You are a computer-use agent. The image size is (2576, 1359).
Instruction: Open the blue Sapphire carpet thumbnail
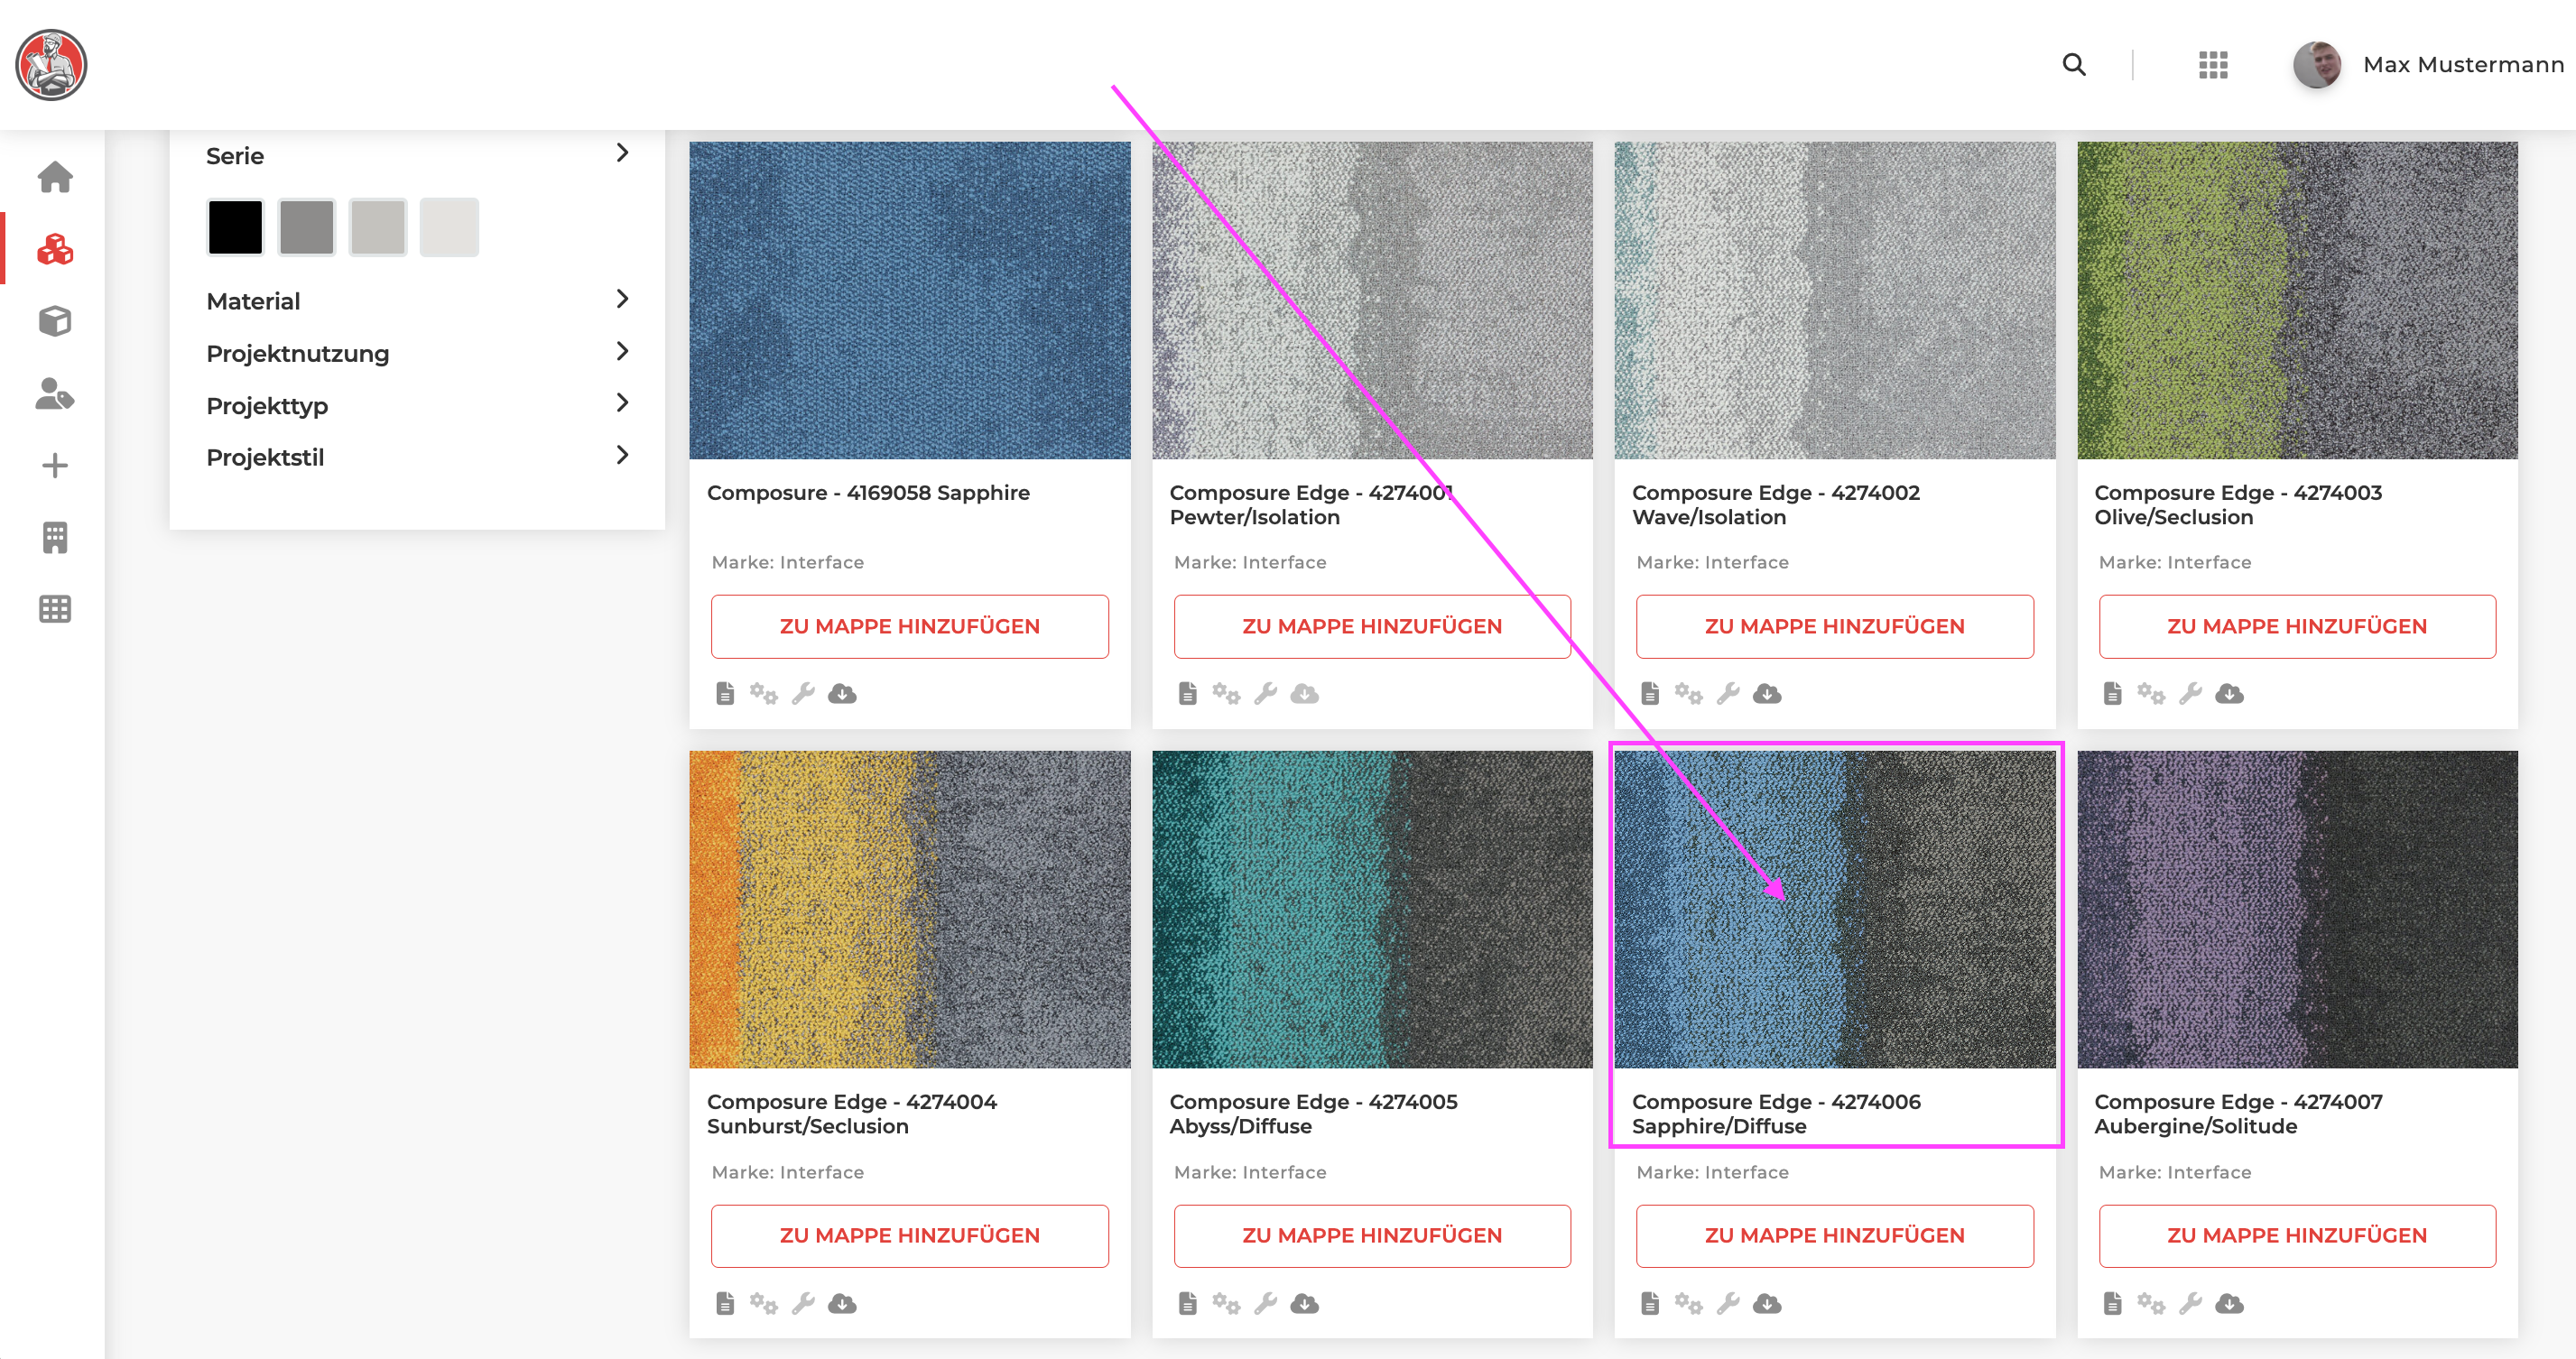pyautogui.click(x=909, y=300)
